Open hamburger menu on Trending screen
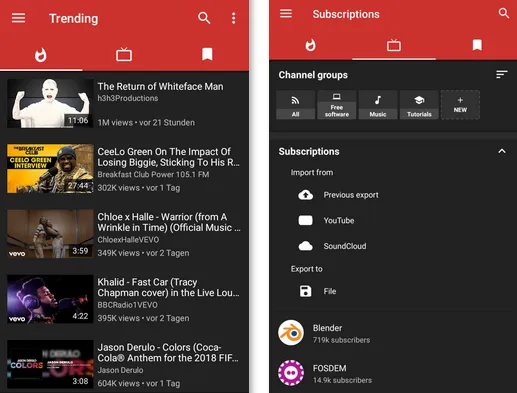517x393 pixels. tap(18, 18)
